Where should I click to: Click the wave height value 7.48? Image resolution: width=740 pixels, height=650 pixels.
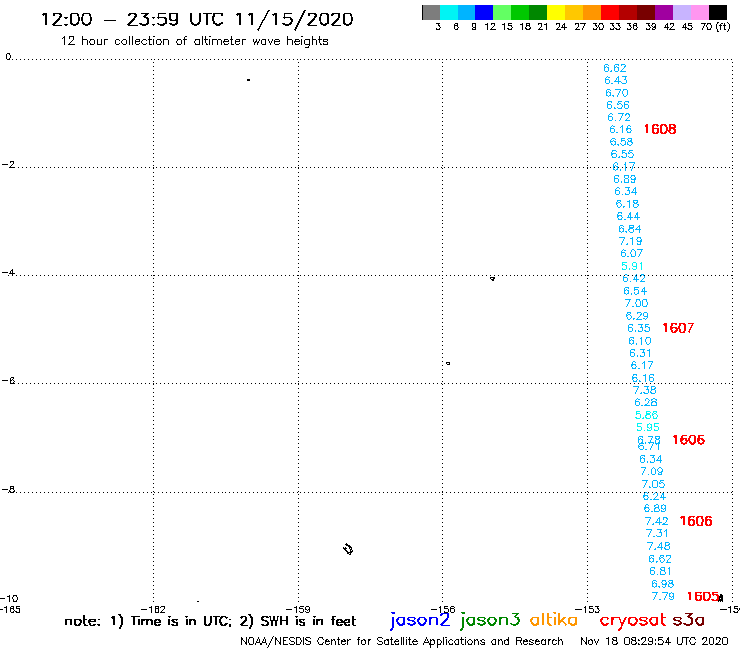[x=658, y=546]
